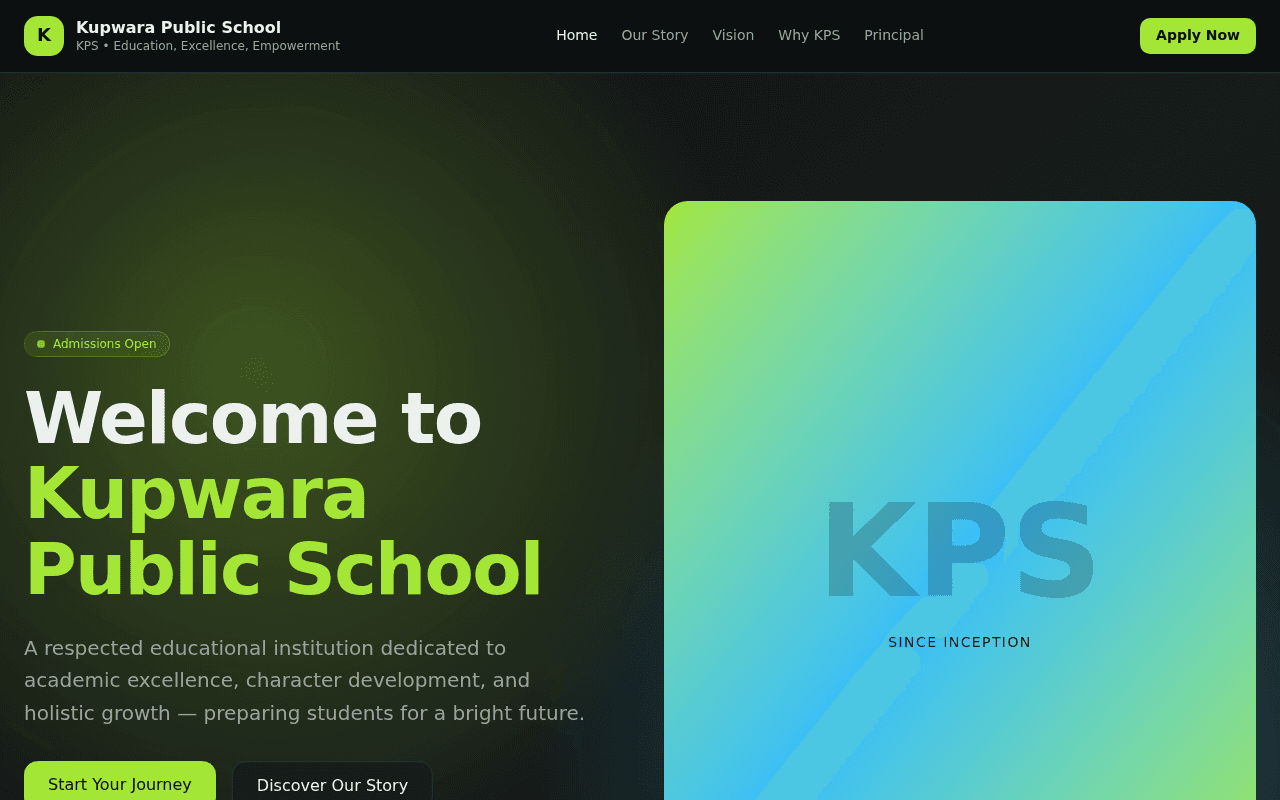Click the paragraph starting 'A respected educational institution'
The width and height of the screenshot is (1280, 800).
click(x=304, y=680)
